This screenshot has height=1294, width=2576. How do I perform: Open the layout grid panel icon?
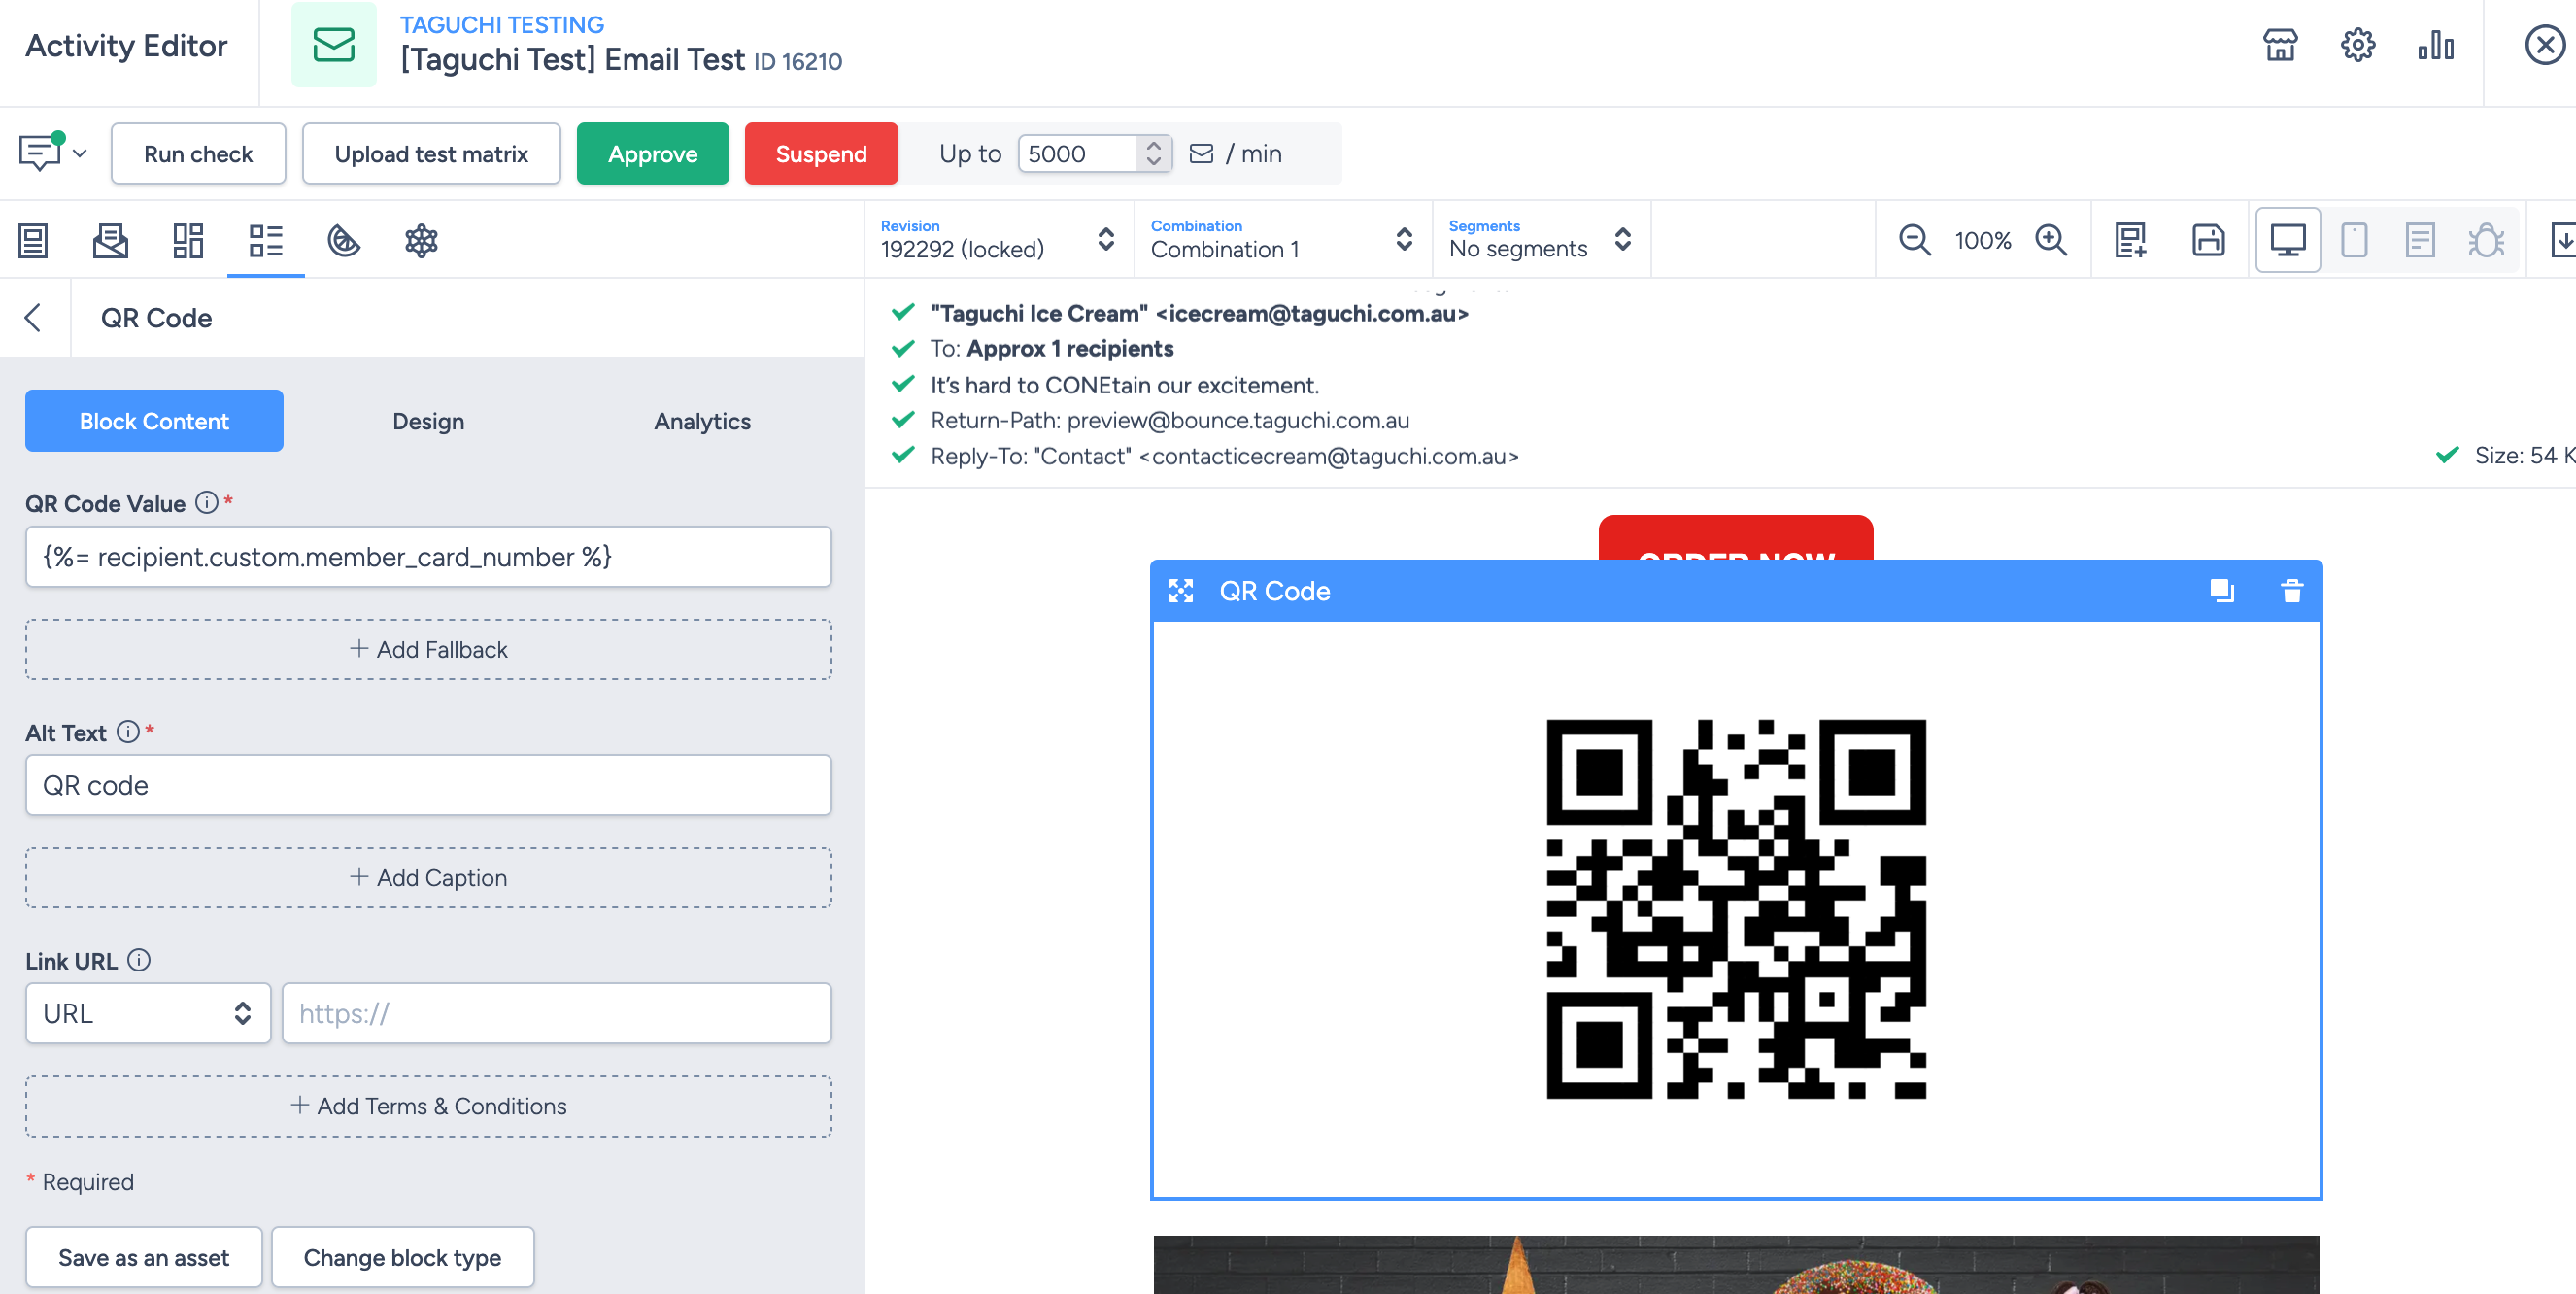pyautogui.click(x=188, y=241)
